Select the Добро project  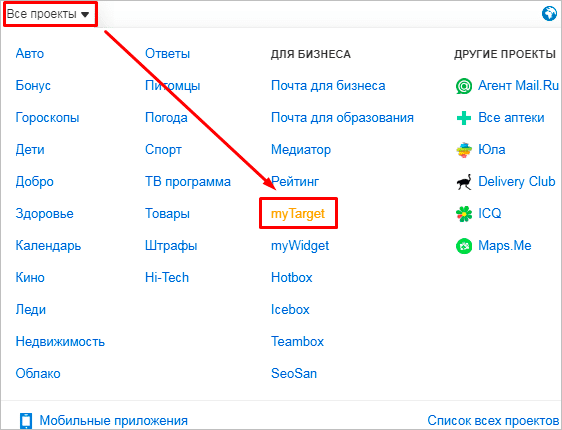[34, 182]
